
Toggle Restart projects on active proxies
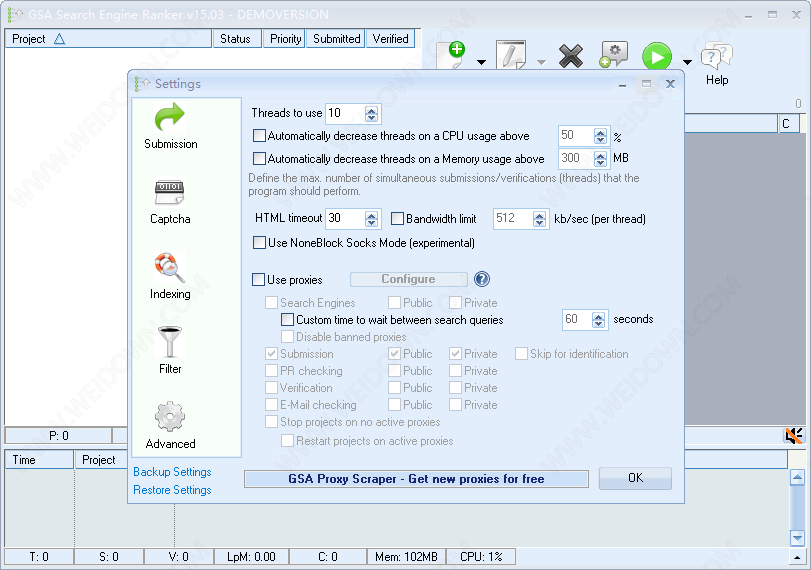[x=287, y=441]
